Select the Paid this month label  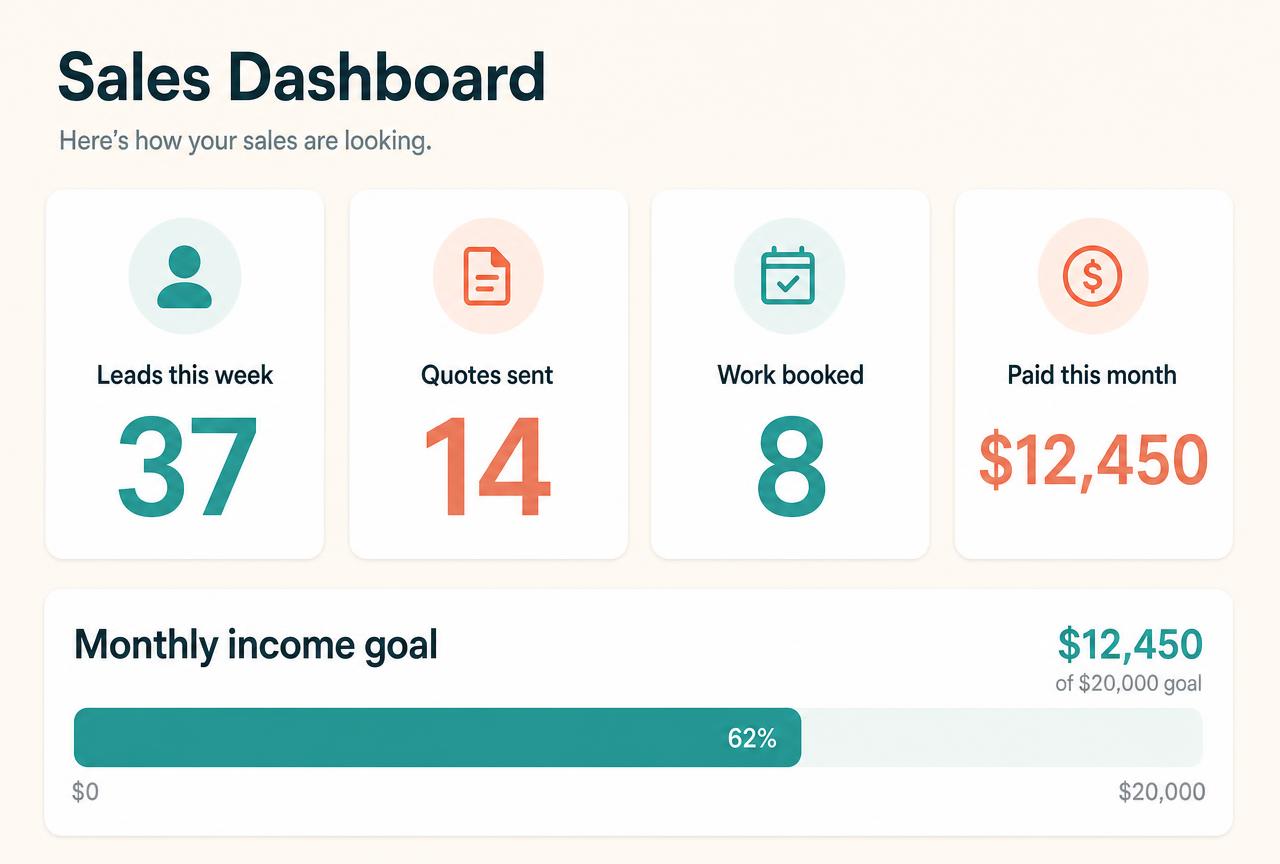[1092, 375]
